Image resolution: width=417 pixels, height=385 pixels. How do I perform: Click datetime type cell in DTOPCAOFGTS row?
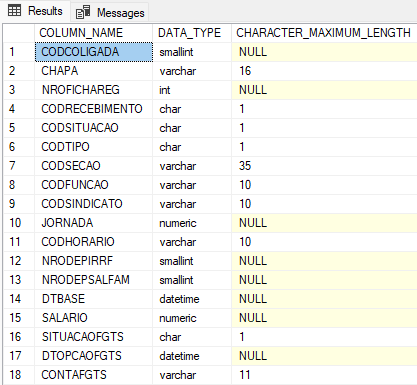point(192,356)
